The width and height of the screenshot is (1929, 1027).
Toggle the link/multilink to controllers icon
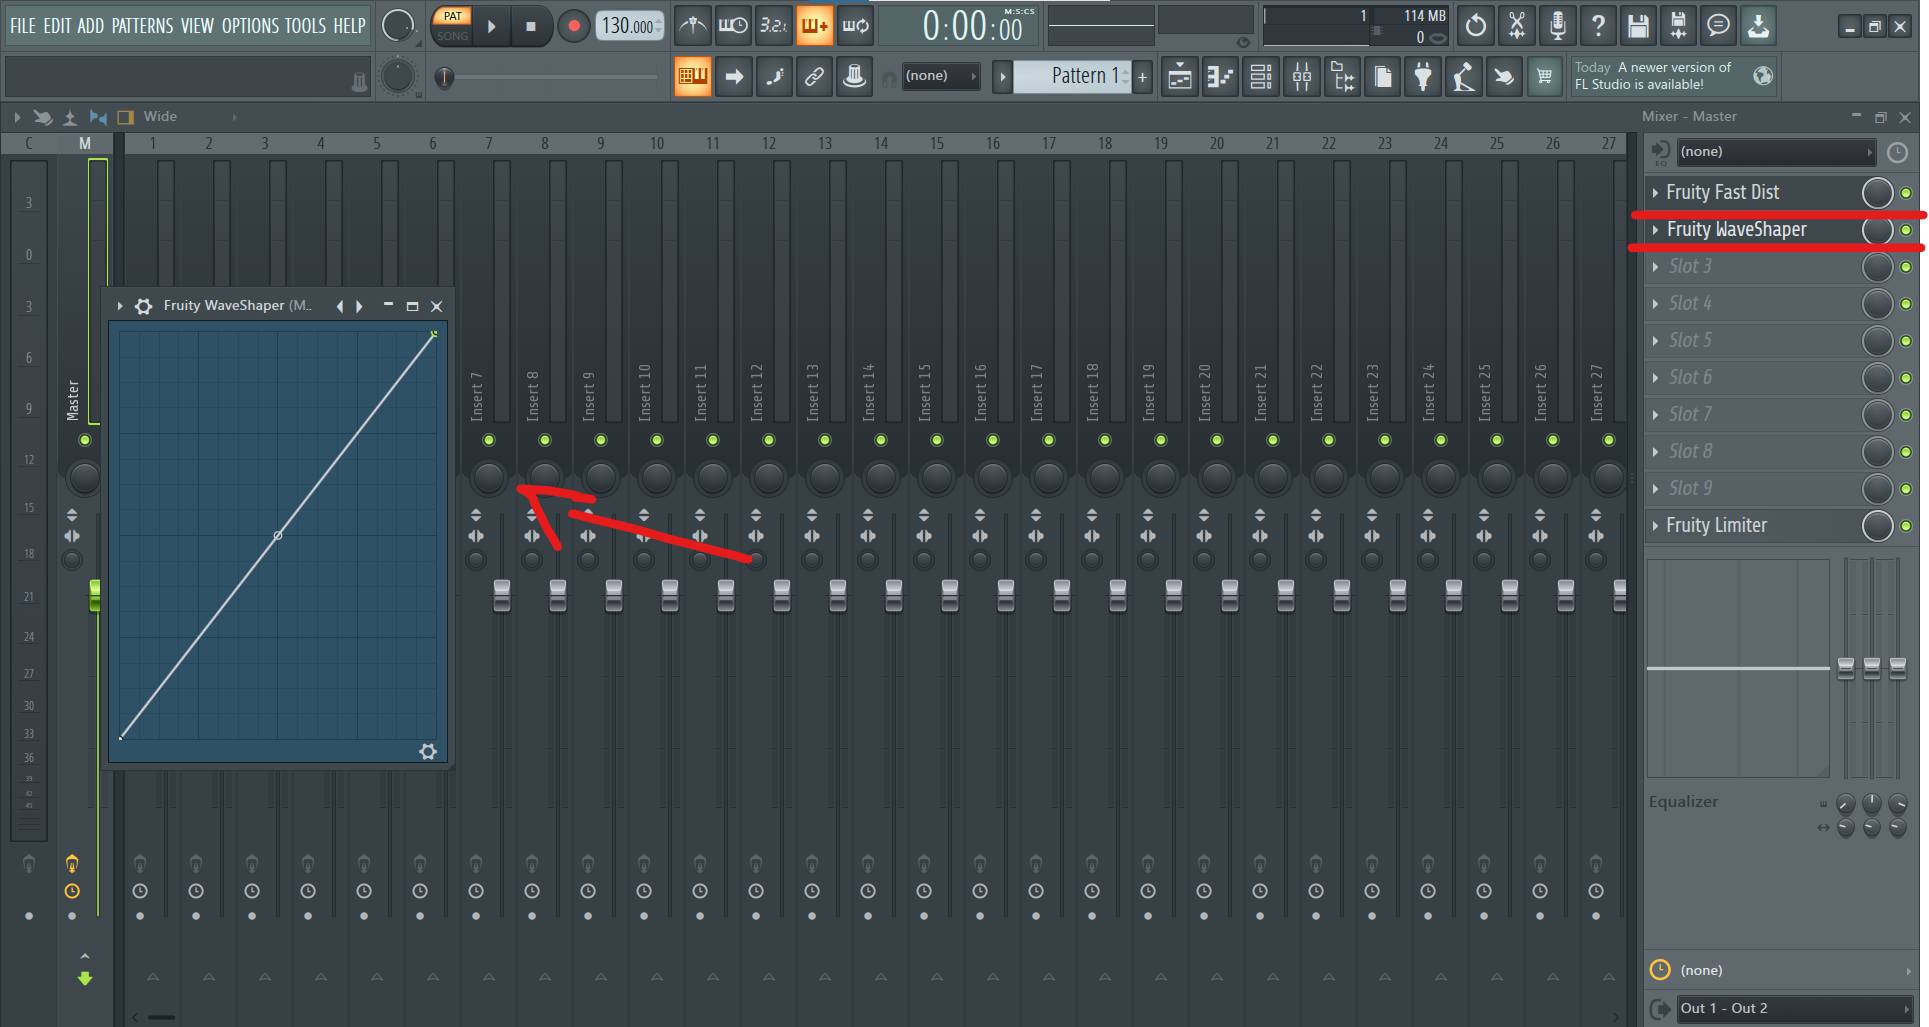[x=814, y=76]
